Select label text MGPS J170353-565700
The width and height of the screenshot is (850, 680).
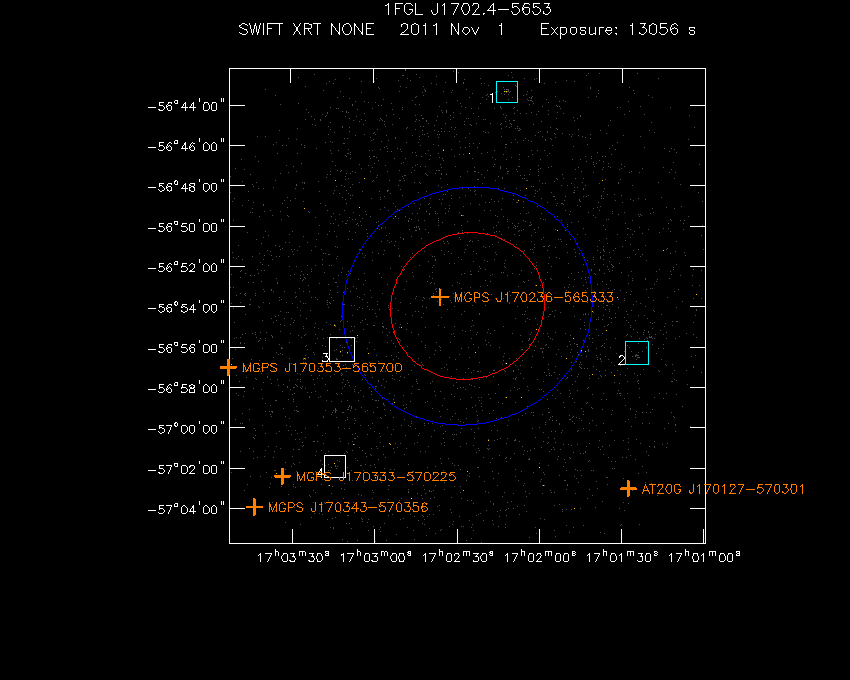point(322,368)
